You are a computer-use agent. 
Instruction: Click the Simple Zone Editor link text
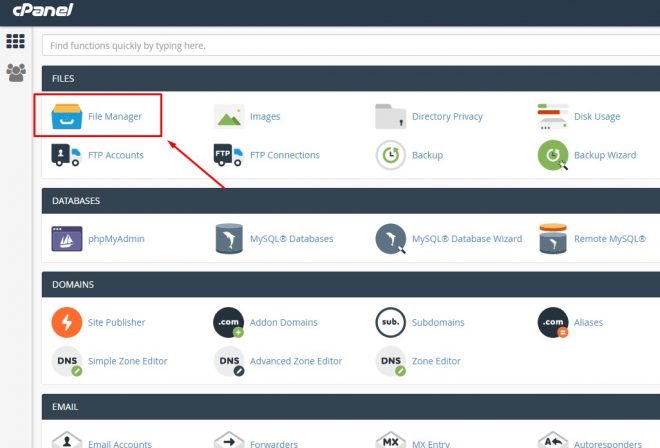128,361
